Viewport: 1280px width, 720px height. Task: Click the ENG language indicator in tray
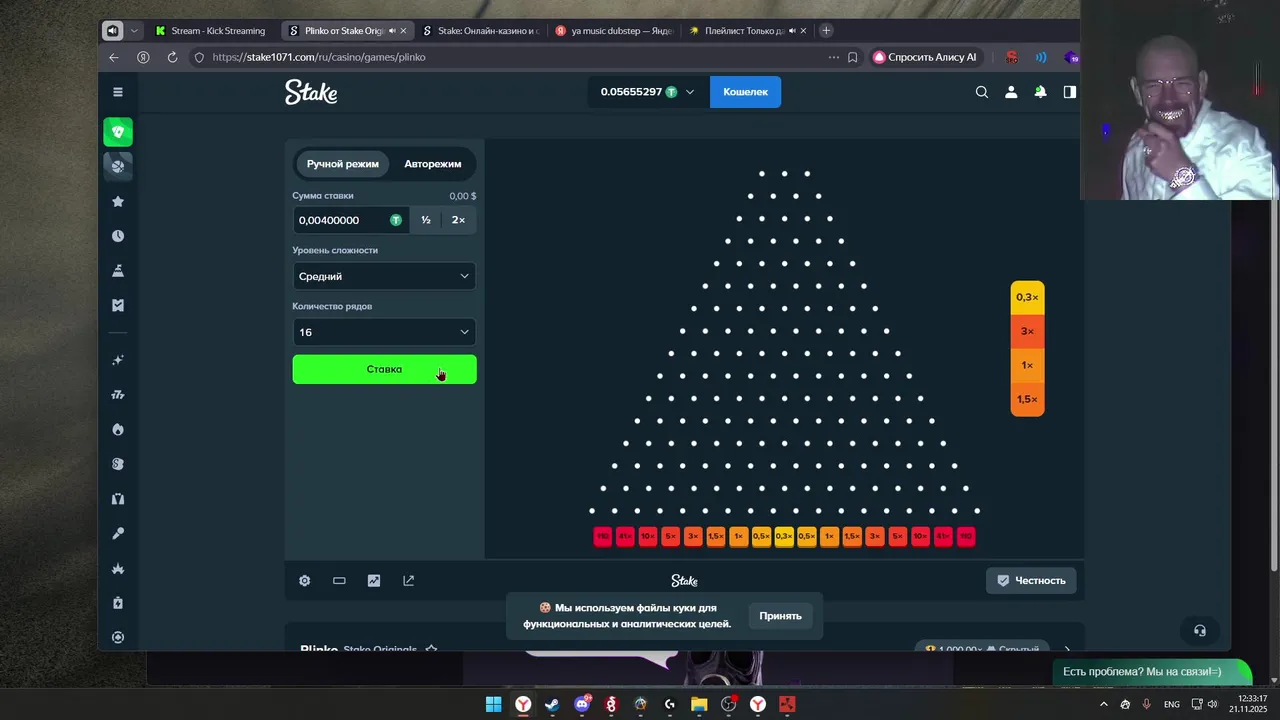click(x=1172, y=704)
